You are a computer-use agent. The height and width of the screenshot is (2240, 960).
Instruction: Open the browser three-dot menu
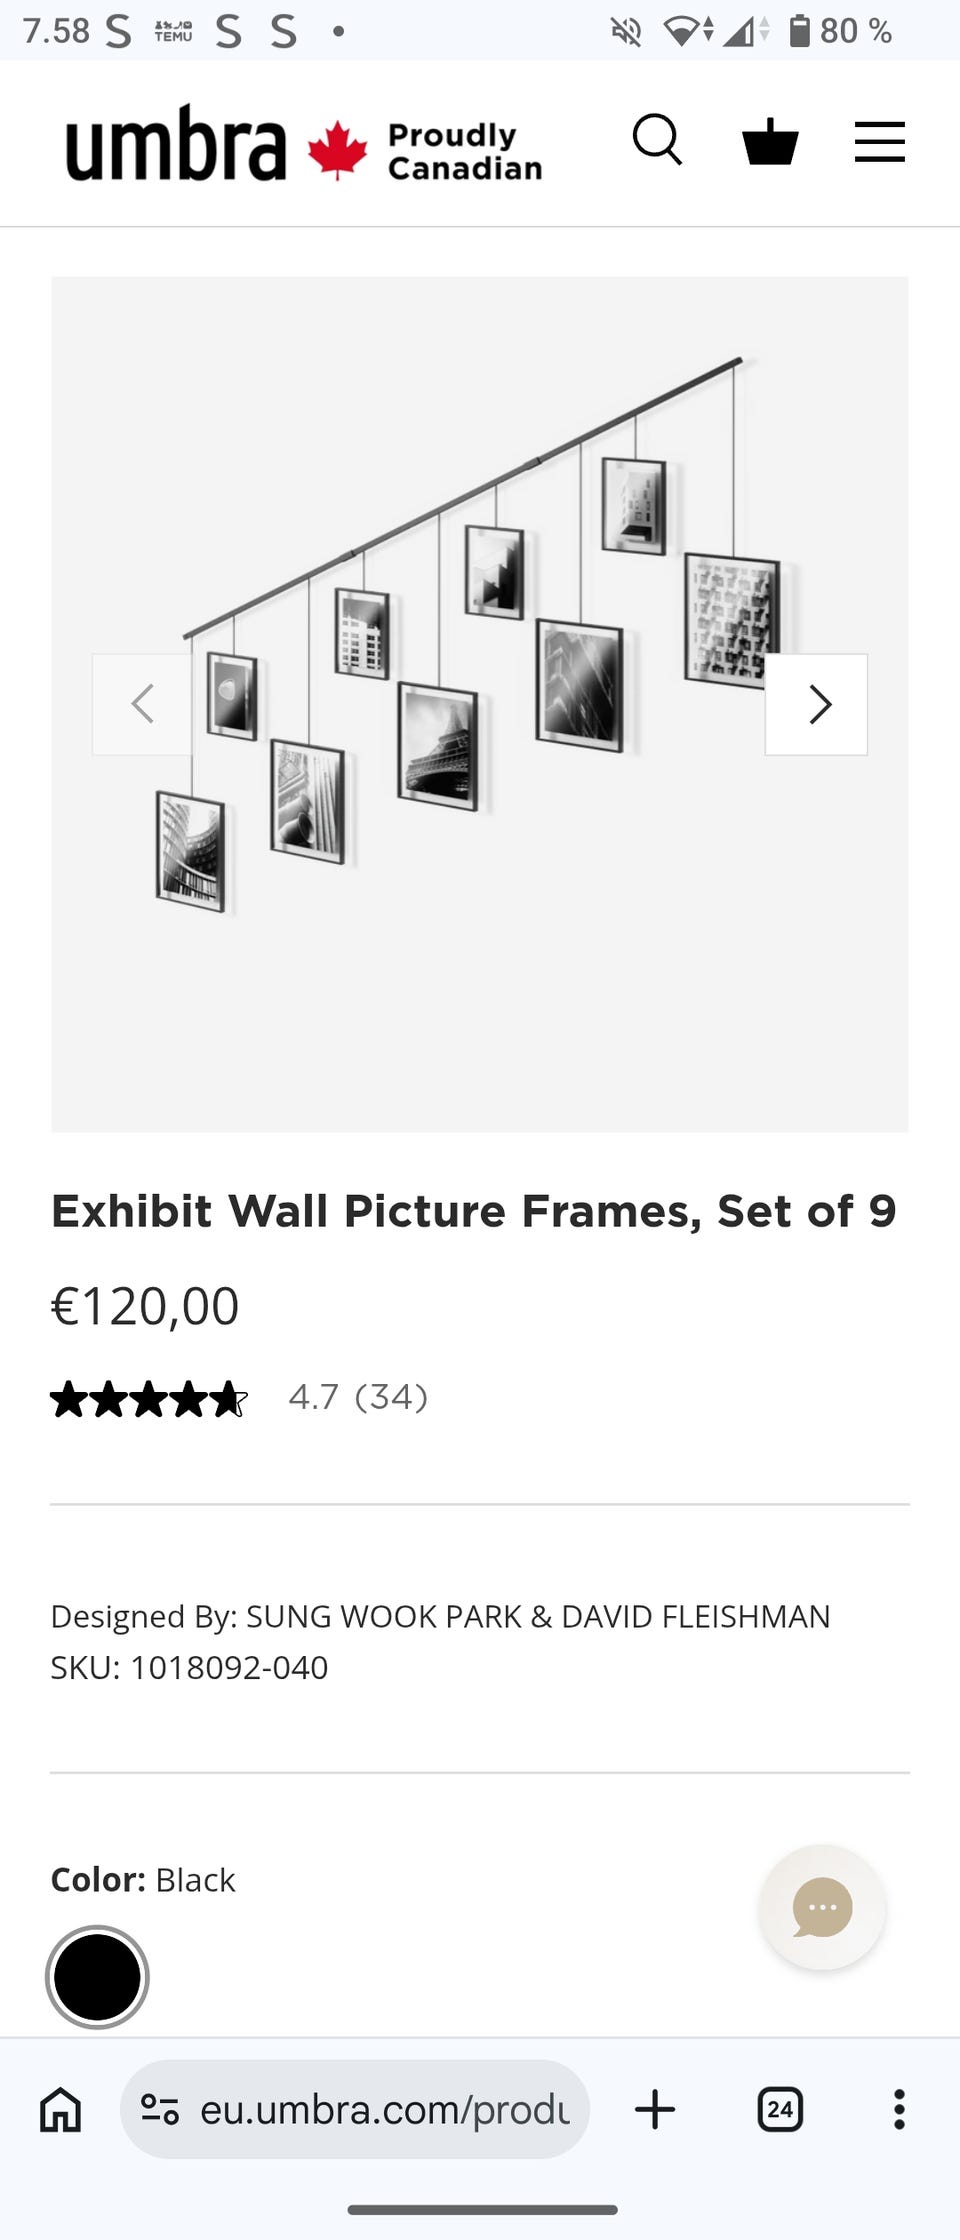[899, 2110]
